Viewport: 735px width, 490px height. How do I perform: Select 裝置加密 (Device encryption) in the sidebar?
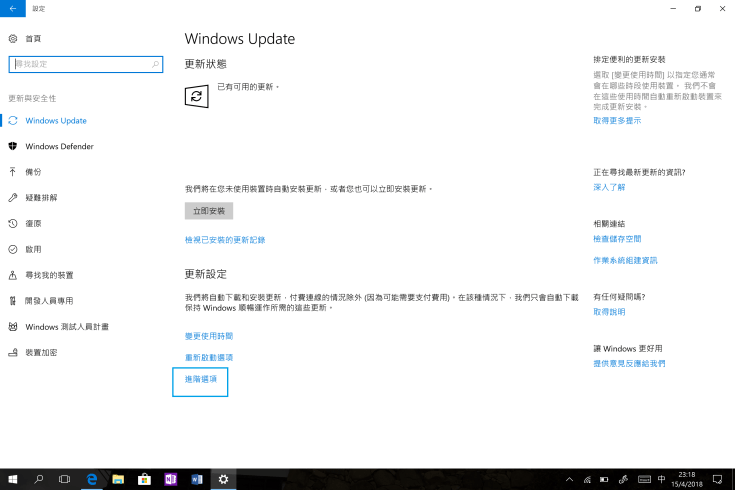click(x=41, y=352)
